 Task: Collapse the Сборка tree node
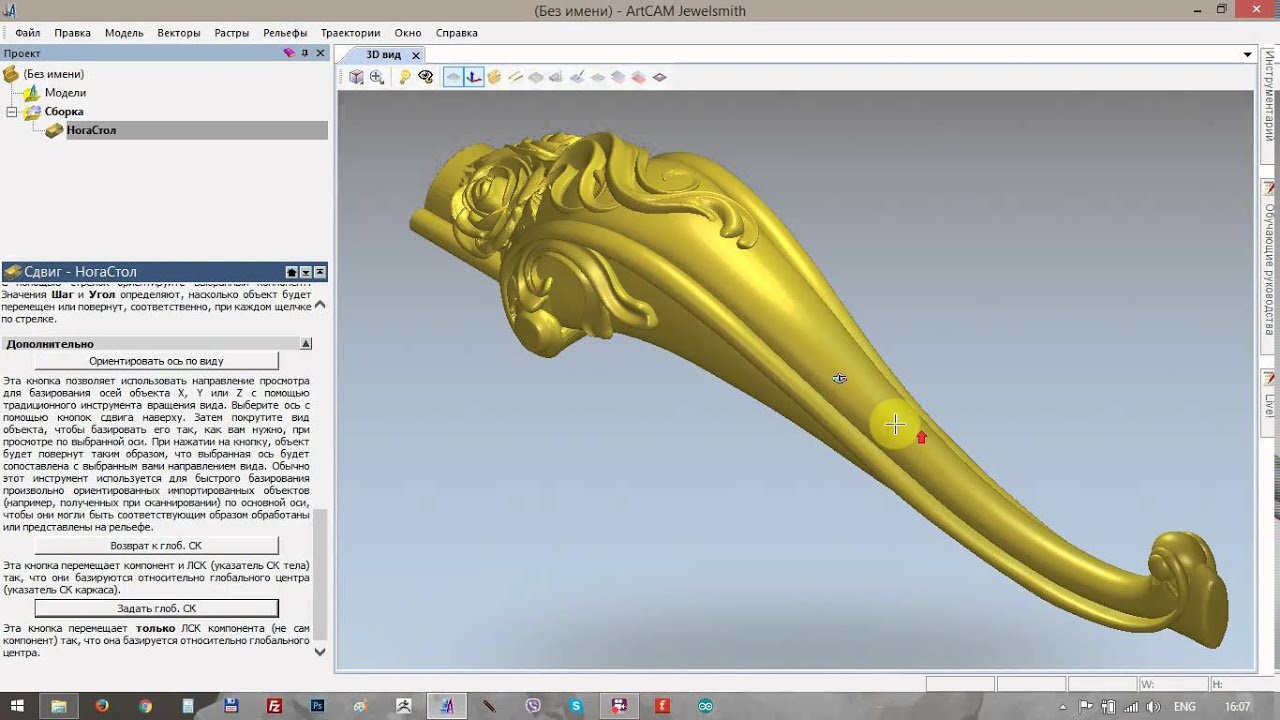pyautogui.click(x=12, y=112)
